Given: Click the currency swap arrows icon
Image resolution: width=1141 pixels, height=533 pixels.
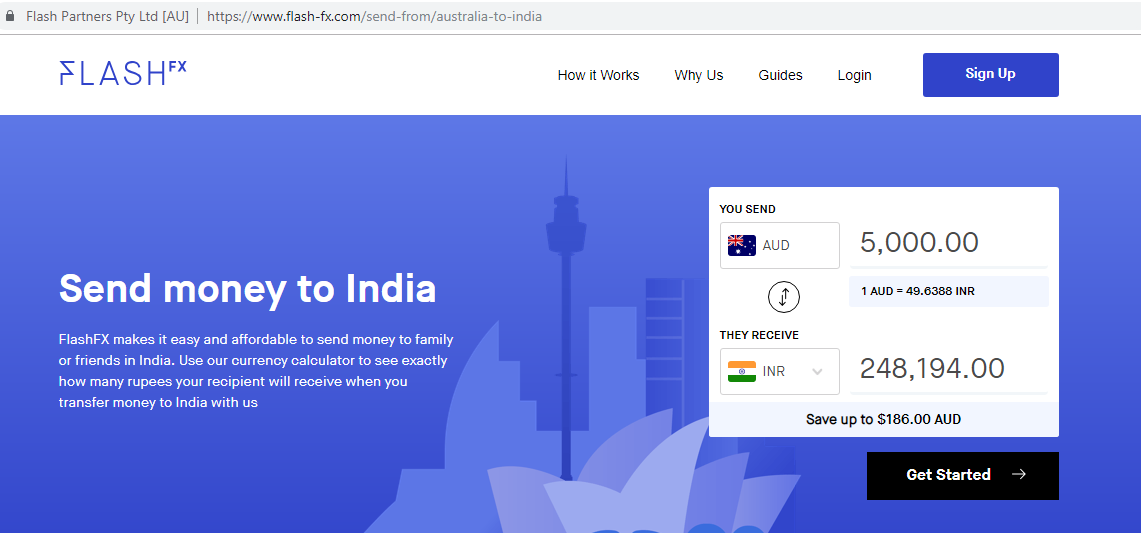Looking at the screenshot, I should (784, 296).
